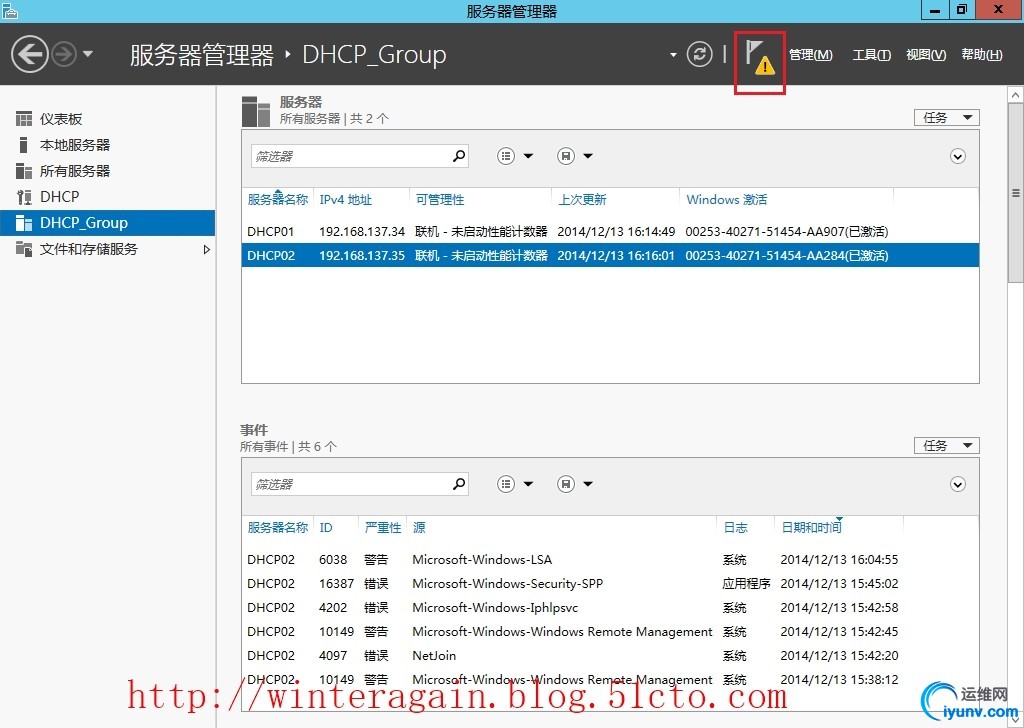Click the DHCP_Group icon
The width and height of the screenshot is (1024, 728).
click(x=24, y=223)
